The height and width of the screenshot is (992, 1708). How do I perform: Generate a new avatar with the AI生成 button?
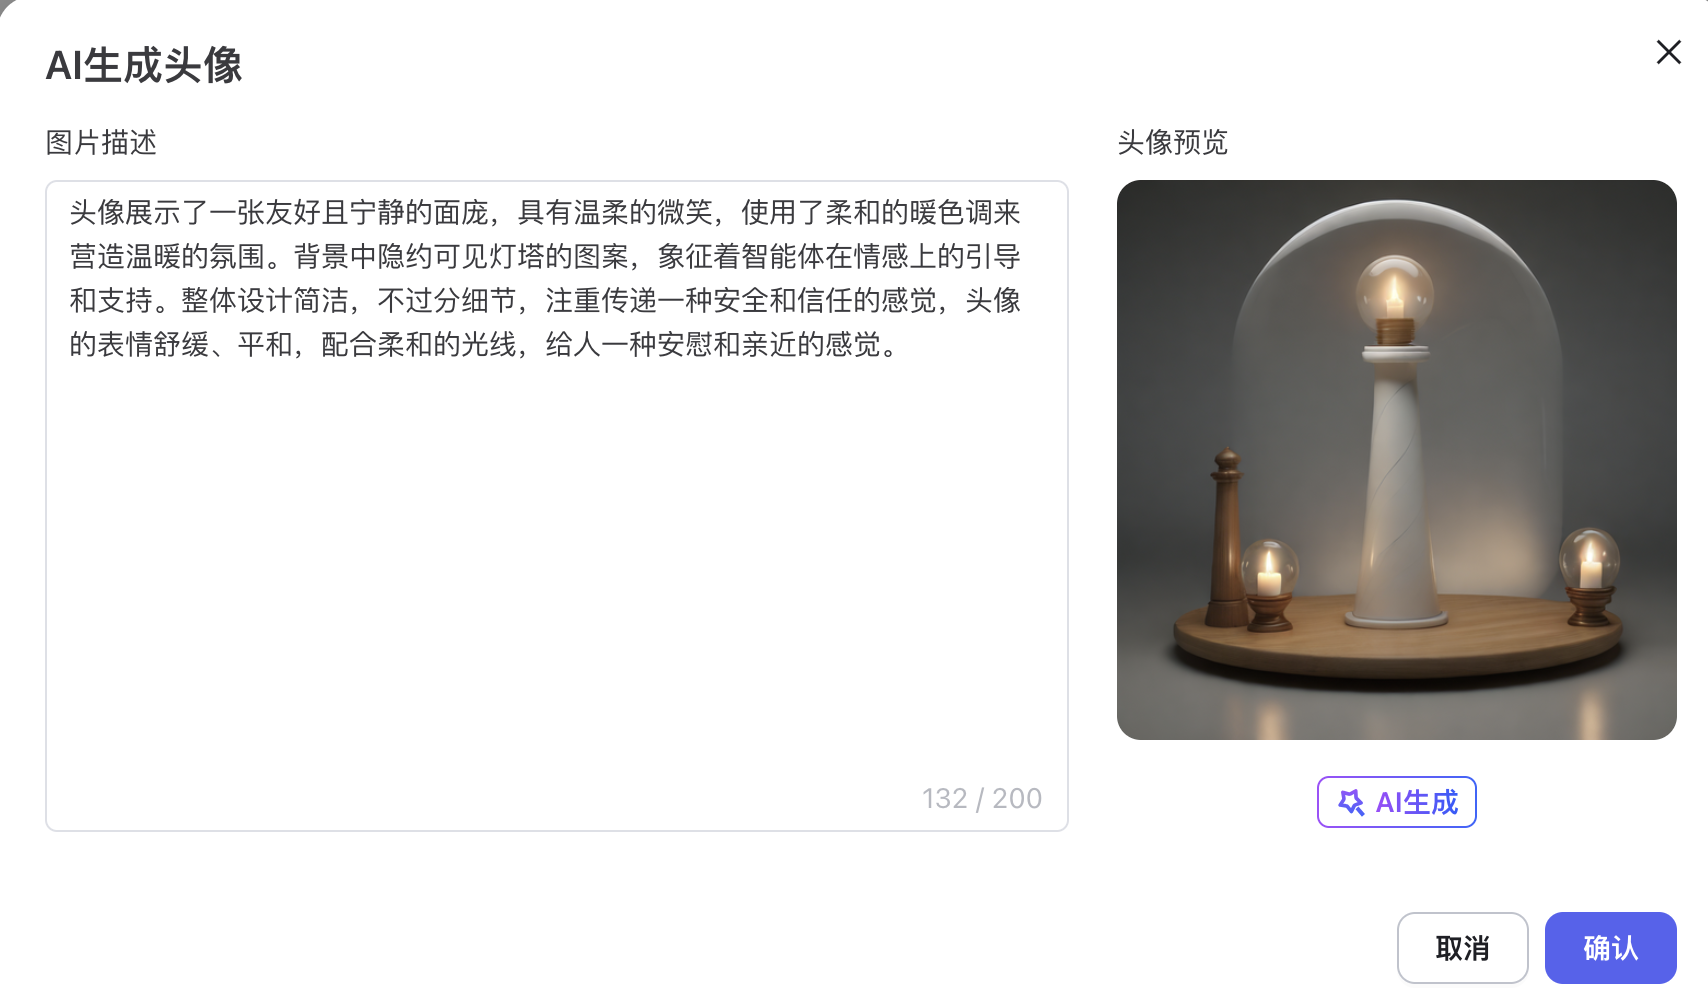pyautogui.click(x=1396, y=802)
